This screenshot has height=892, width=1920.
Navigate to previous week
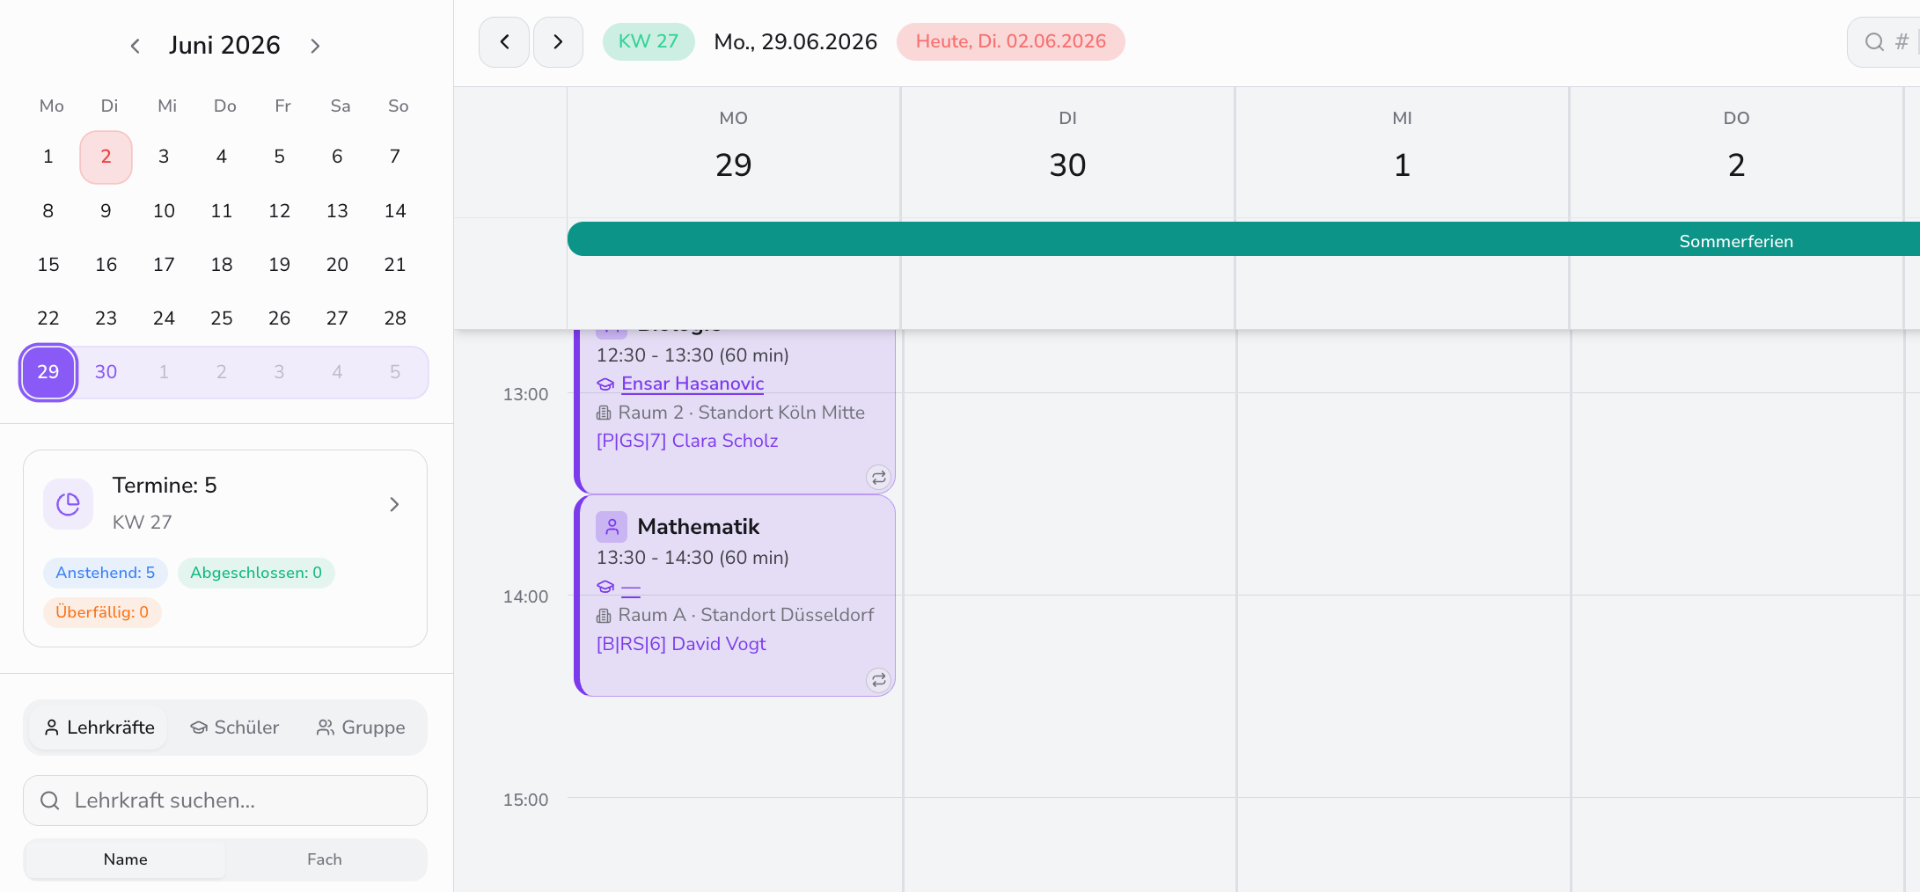tap(504, 42)
